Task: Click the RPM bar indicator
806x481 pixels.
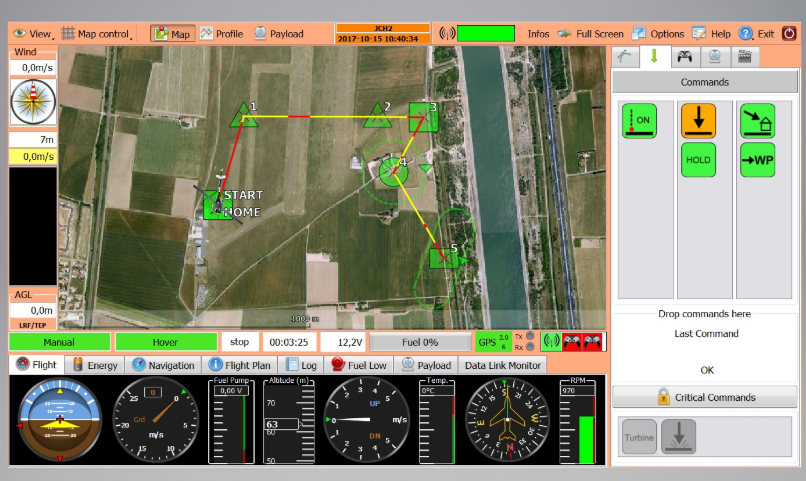Action: tap(578, 421)
